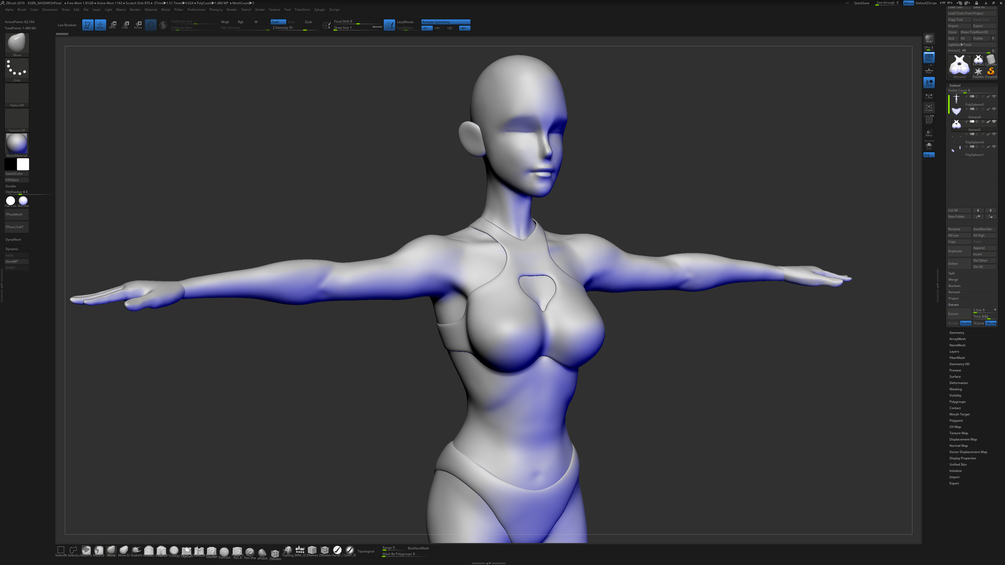Open the current brush thumbnail picker
The image size is (1005, 565).
17,44
